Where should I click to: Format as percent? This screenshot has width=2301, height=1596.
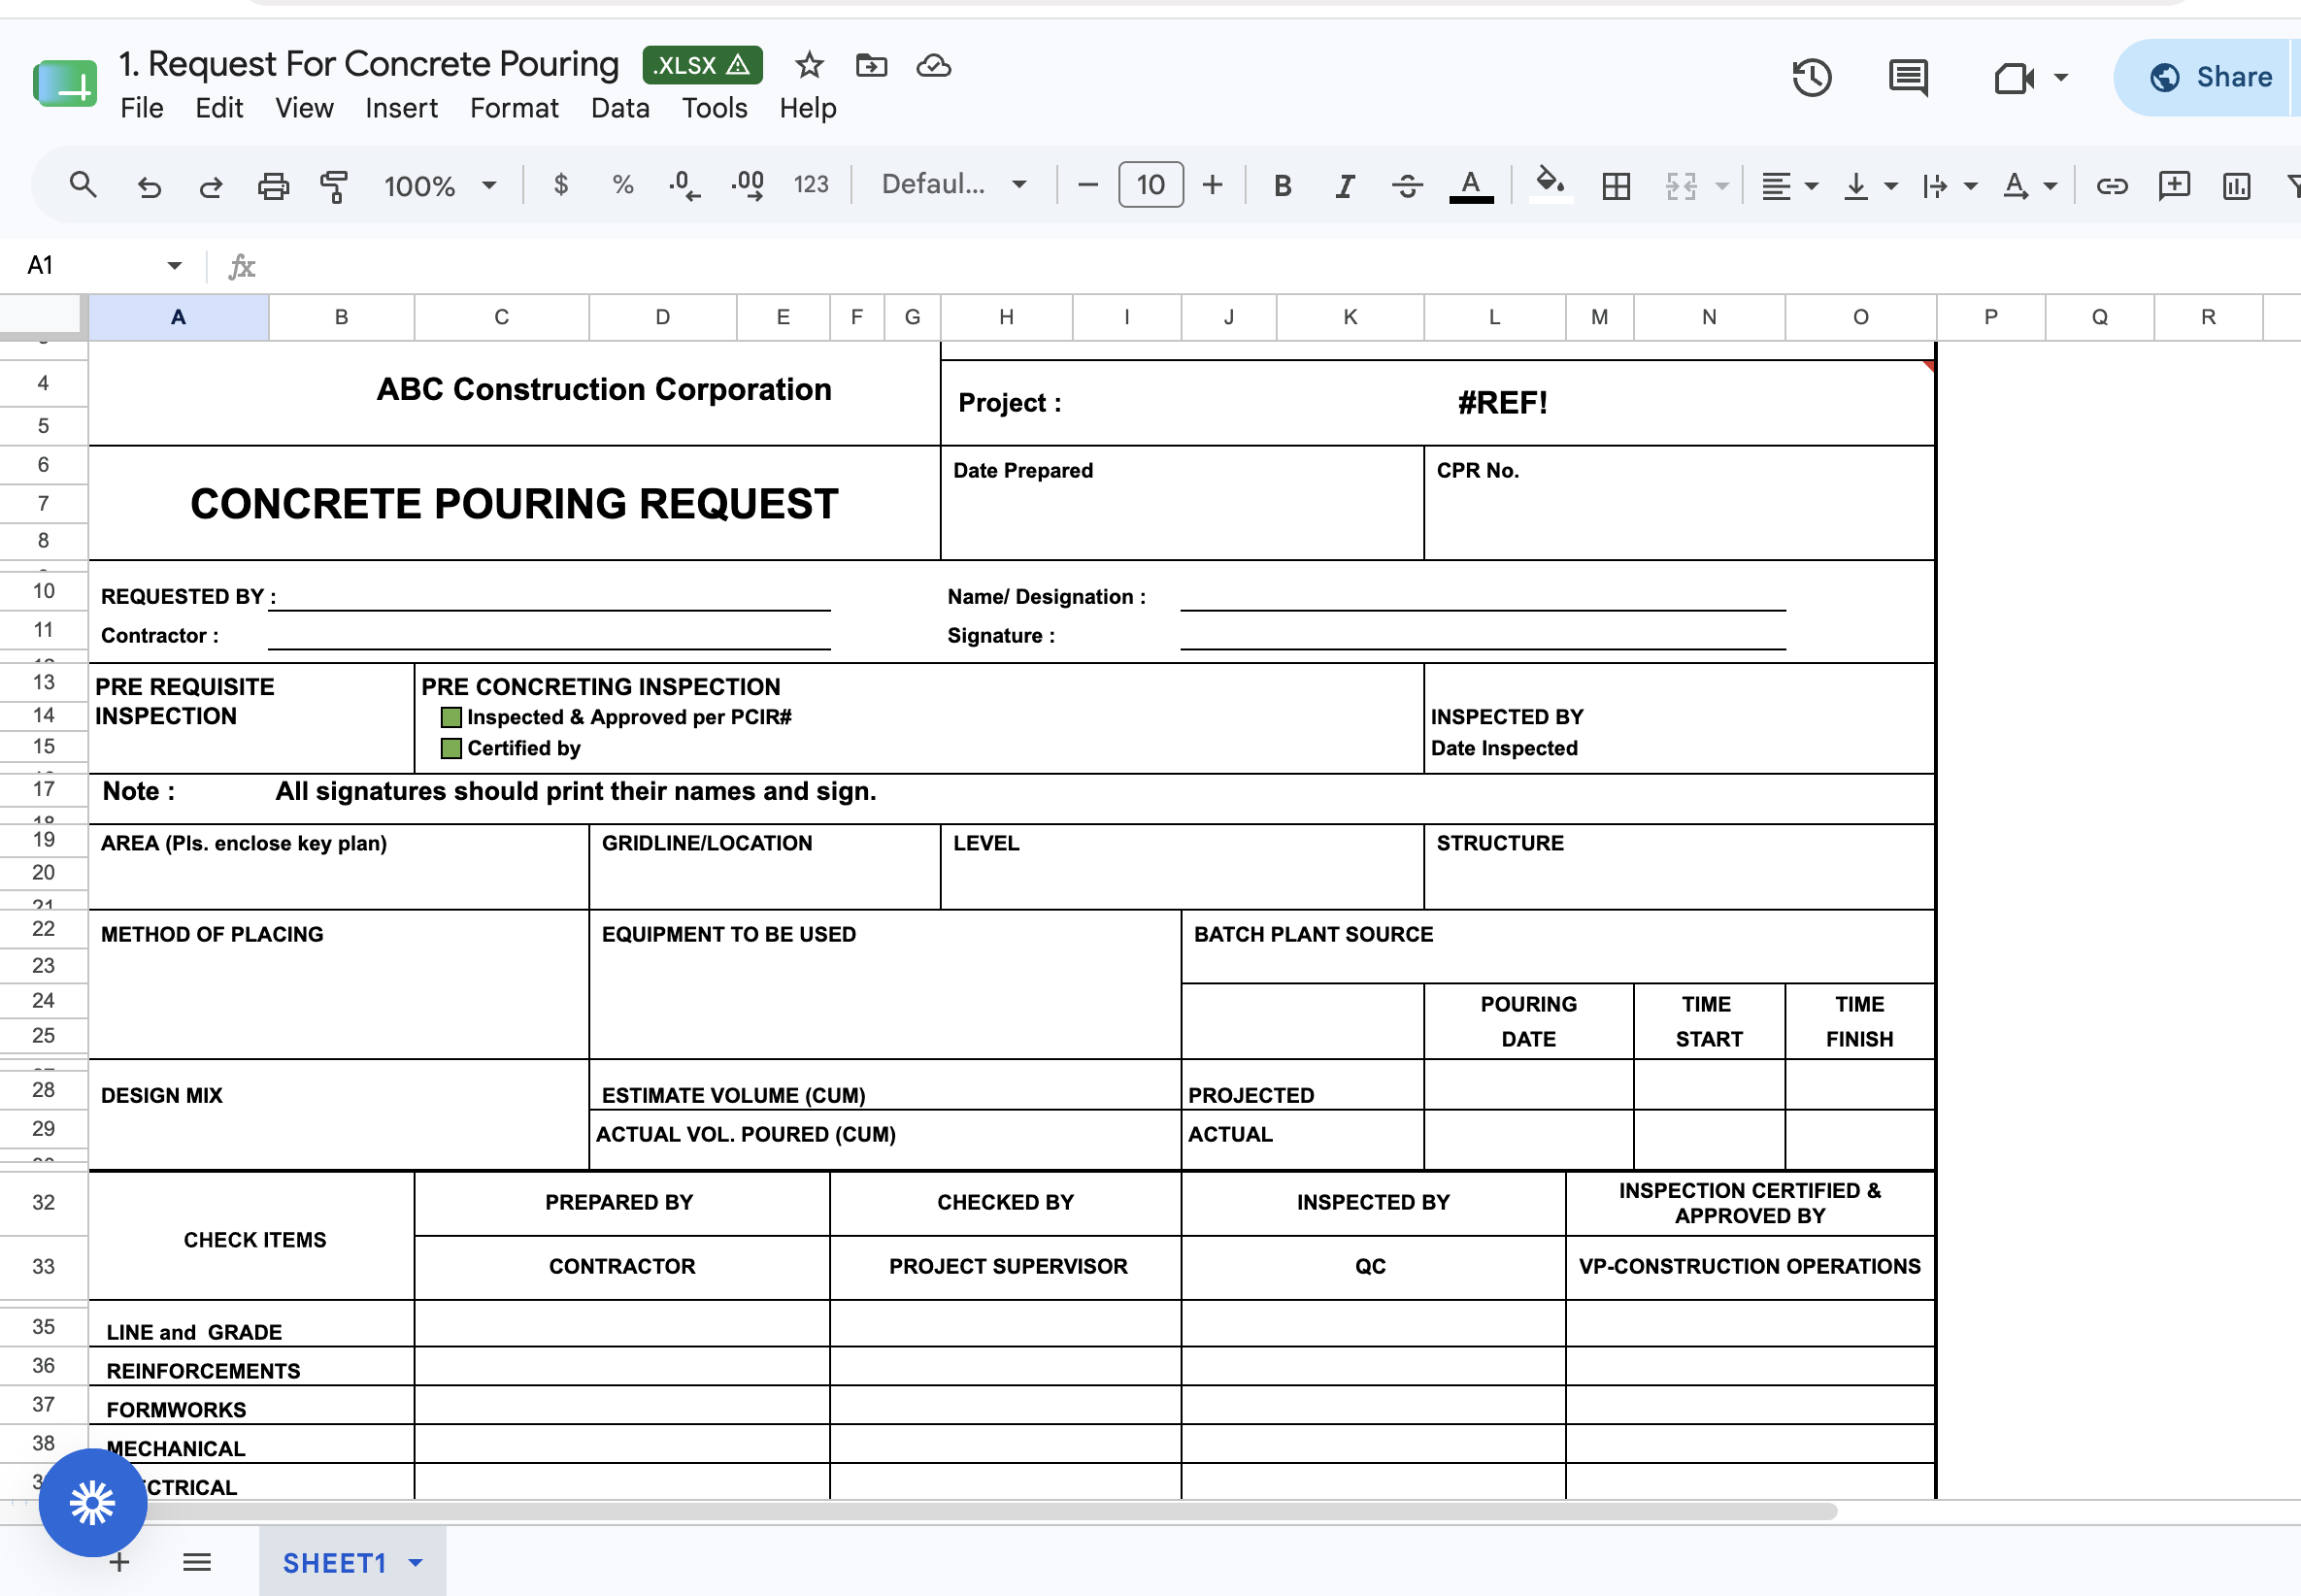pyautogui.click(x=623, y=185)
